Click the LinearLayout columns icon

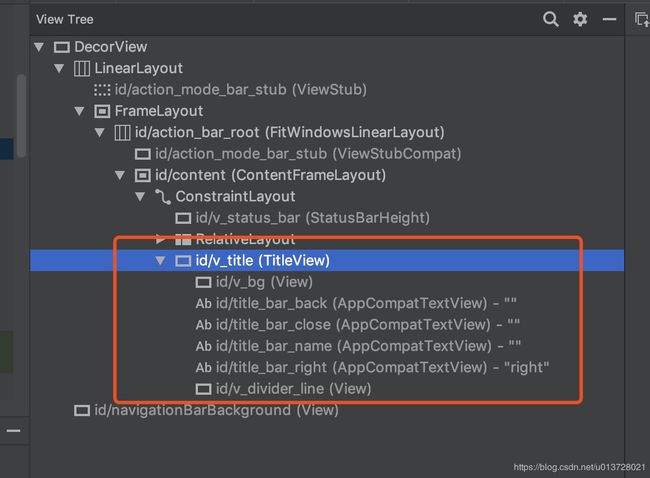point(82,68)
